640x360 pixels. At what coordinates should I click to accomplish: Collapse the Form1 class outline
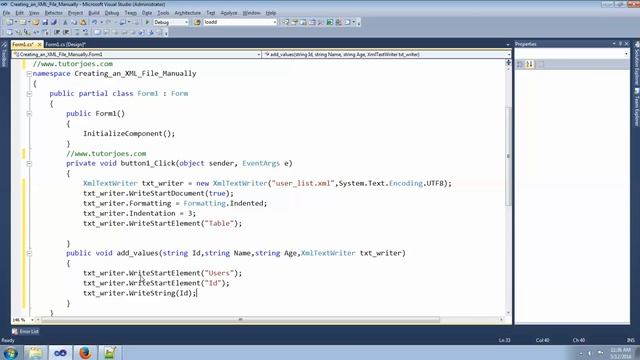[x=29, y=94]
